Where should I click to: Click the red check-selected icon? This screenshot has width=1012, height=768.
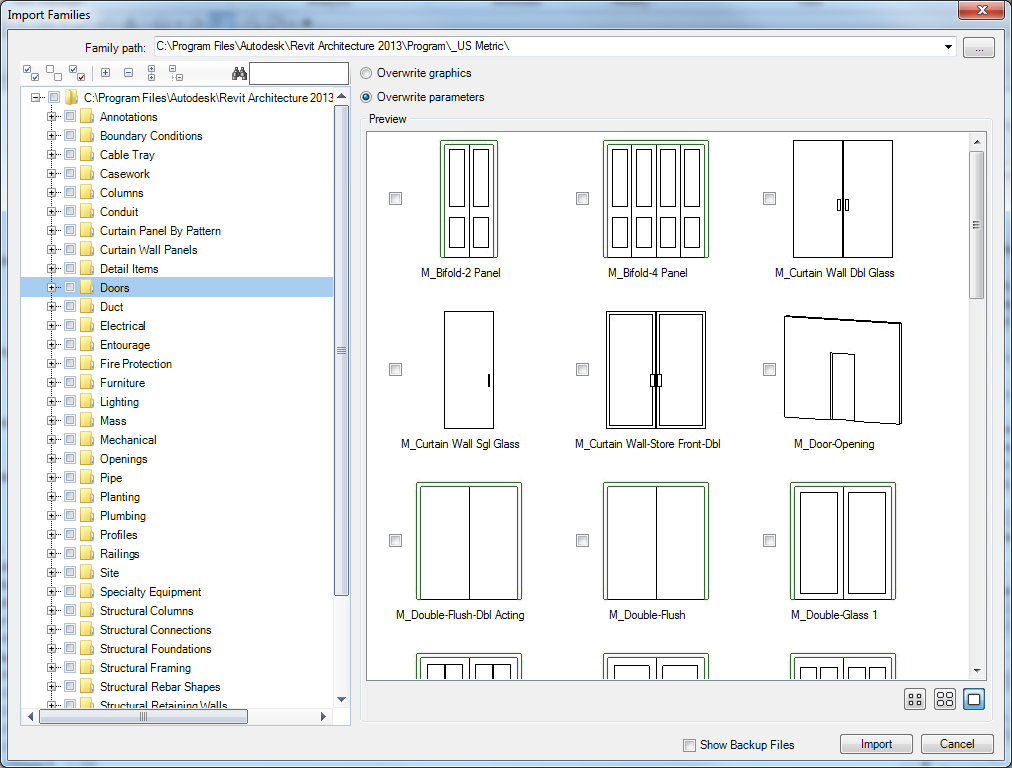tap(79, 73)
